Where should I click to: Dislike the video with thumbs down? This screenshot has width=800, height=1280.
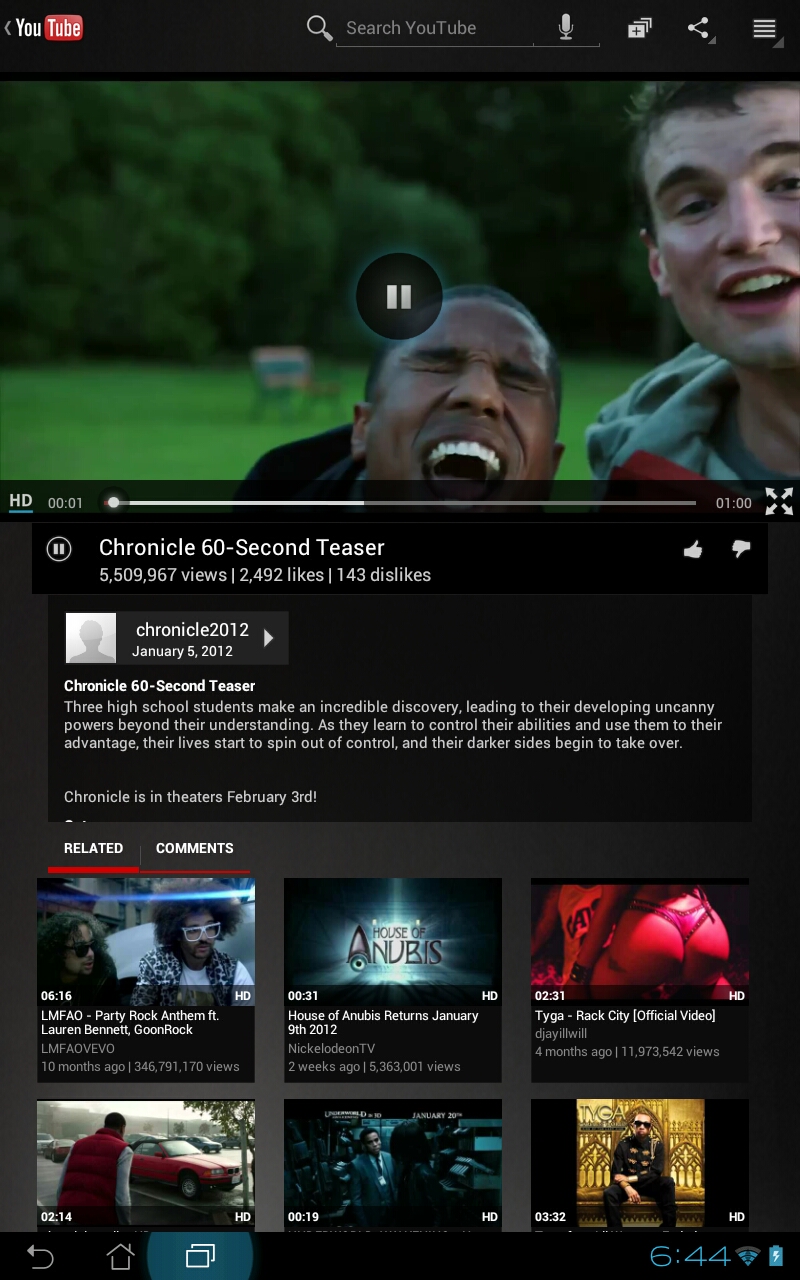click(741, 549)
